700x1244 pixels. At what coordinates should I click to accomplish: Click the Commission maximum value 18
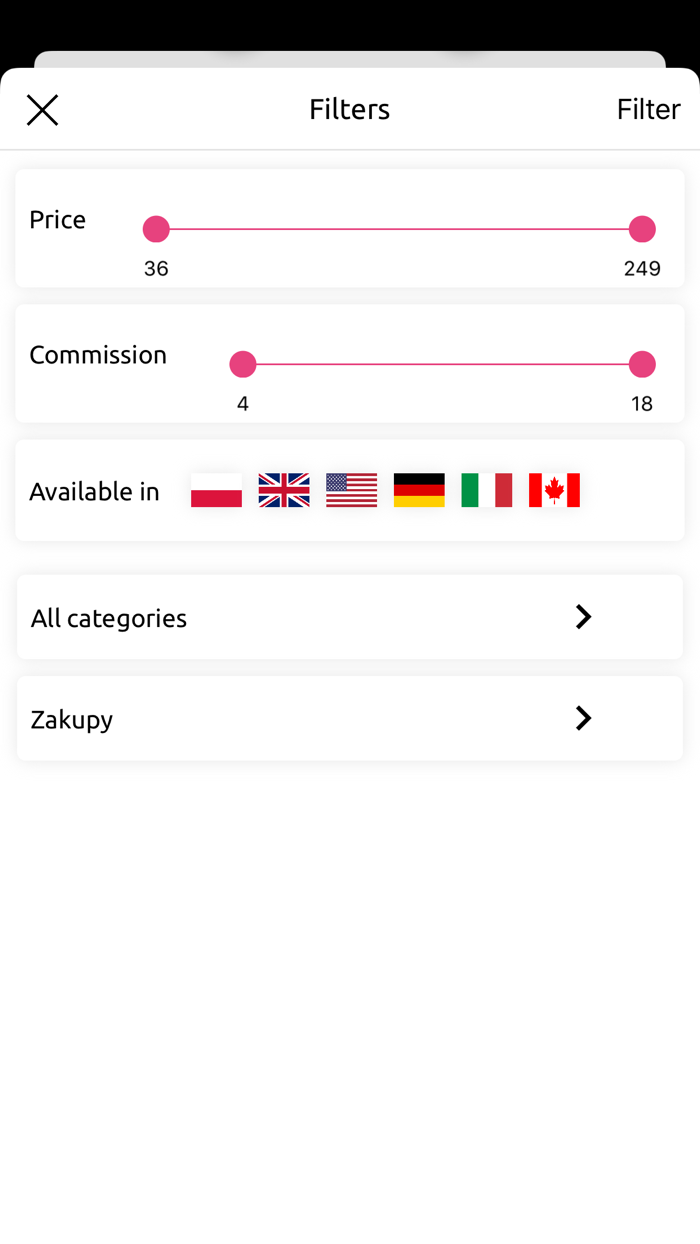[642, 404]
